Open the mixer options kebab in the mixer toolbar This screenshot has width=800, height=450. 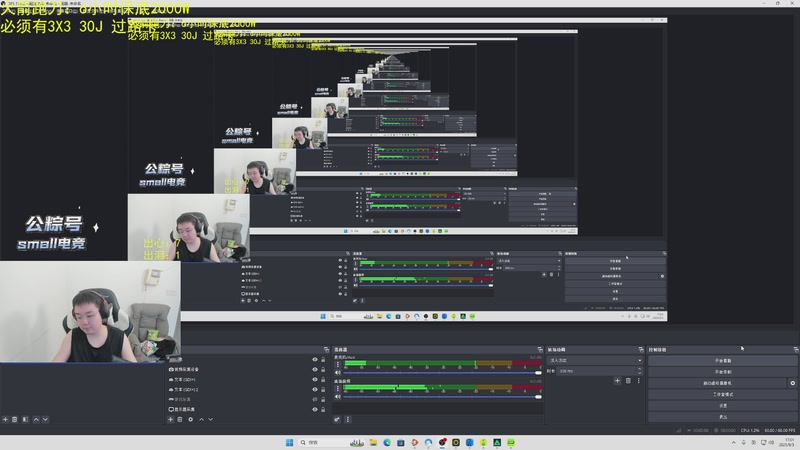[347, 419]
